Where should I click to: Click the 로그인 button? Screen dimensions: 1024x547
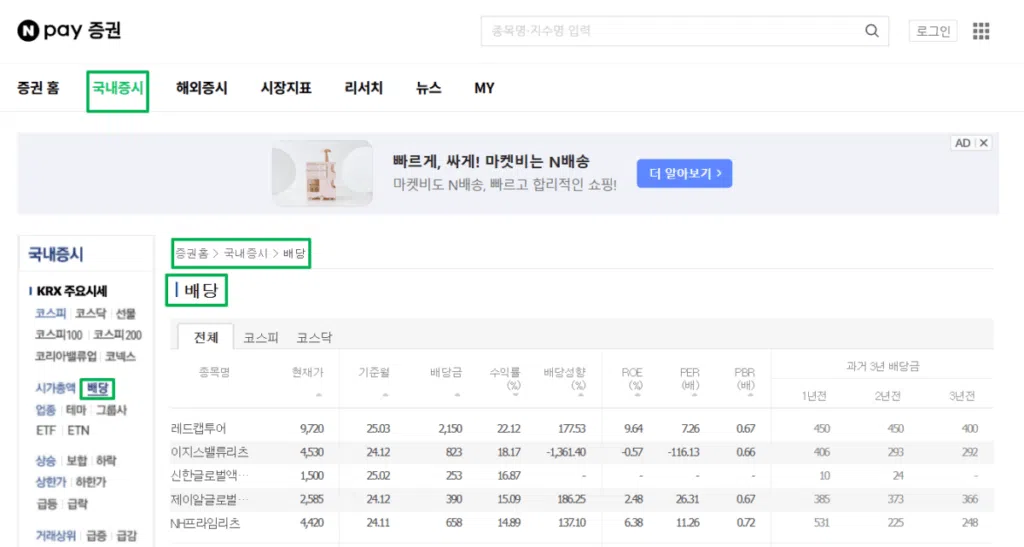pyautogui.click(x=933, y=31)
